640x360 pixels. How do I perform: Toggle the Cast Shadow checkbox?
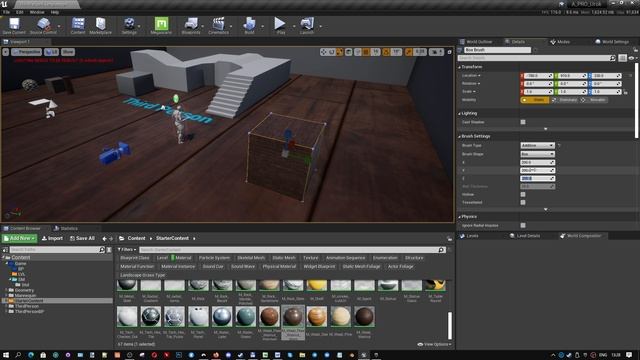(523, 122)
